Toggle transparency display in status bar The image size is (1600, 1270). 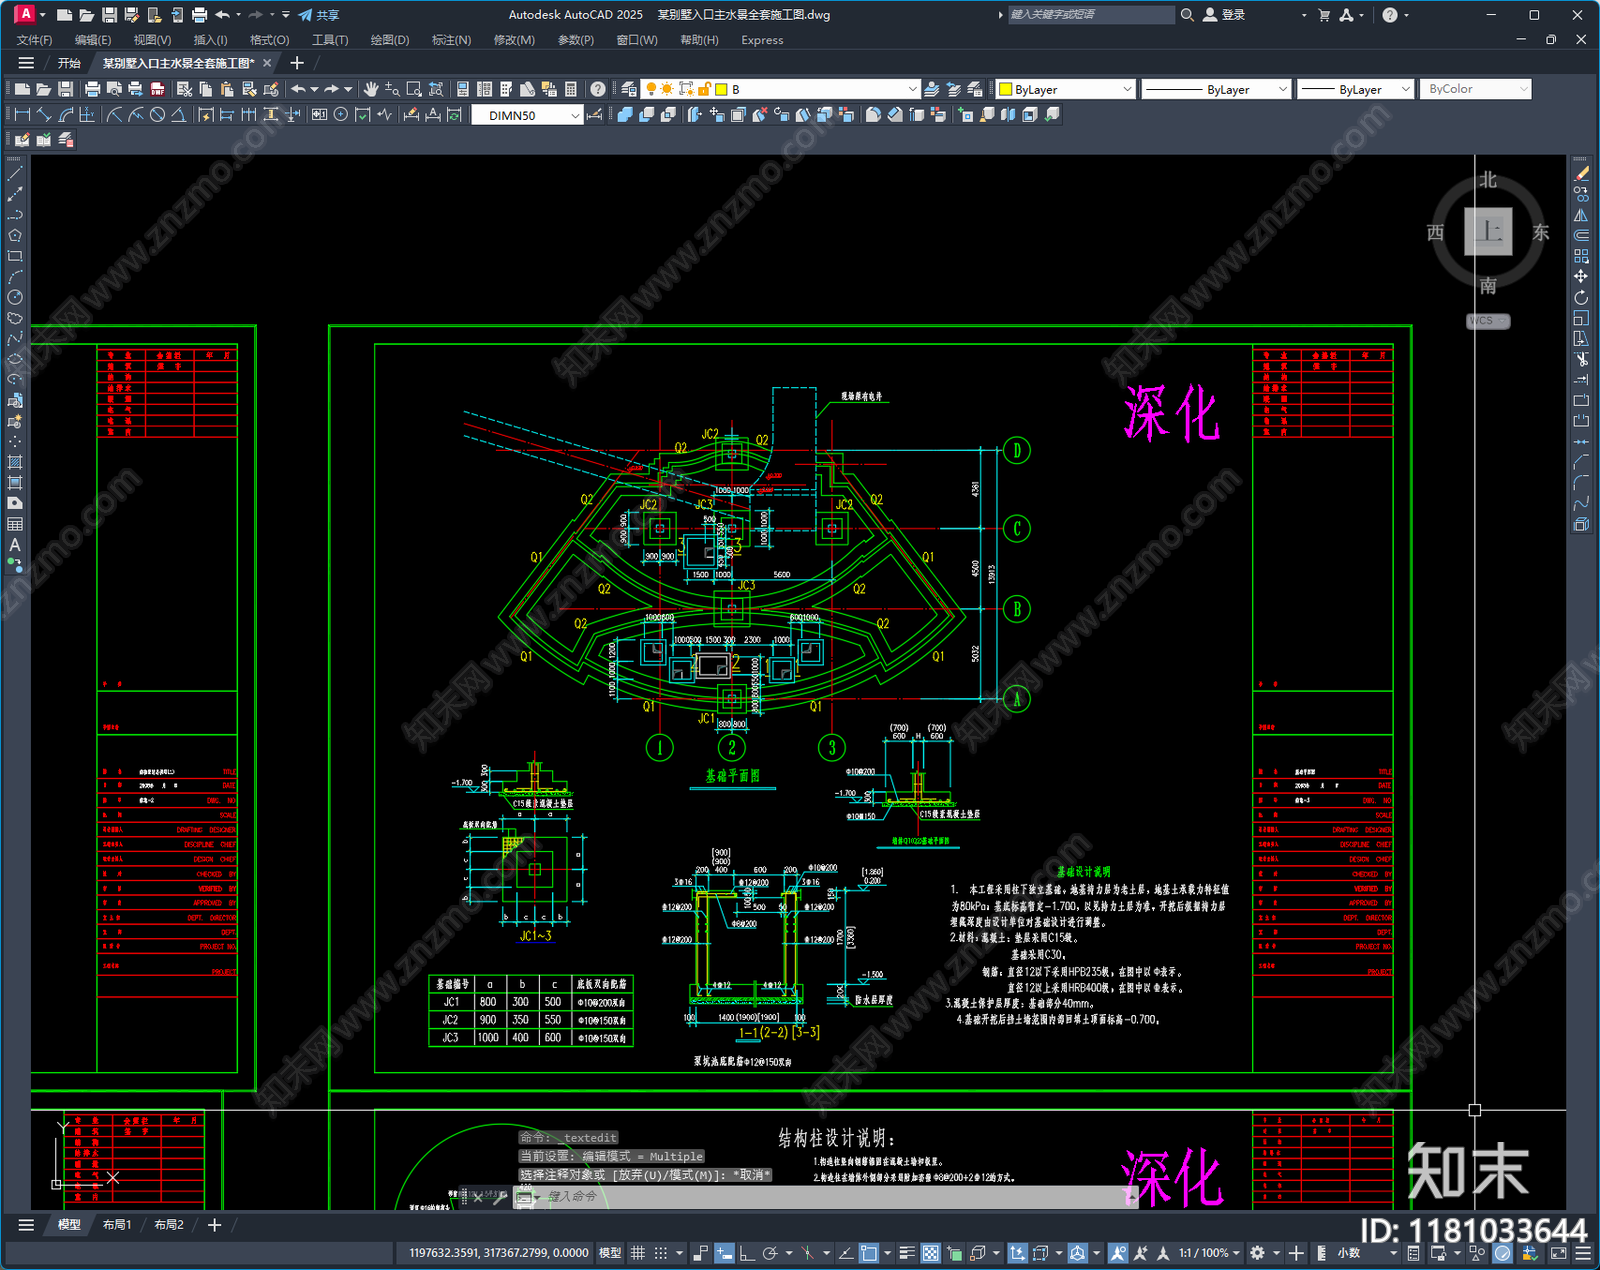[930, 1253]
